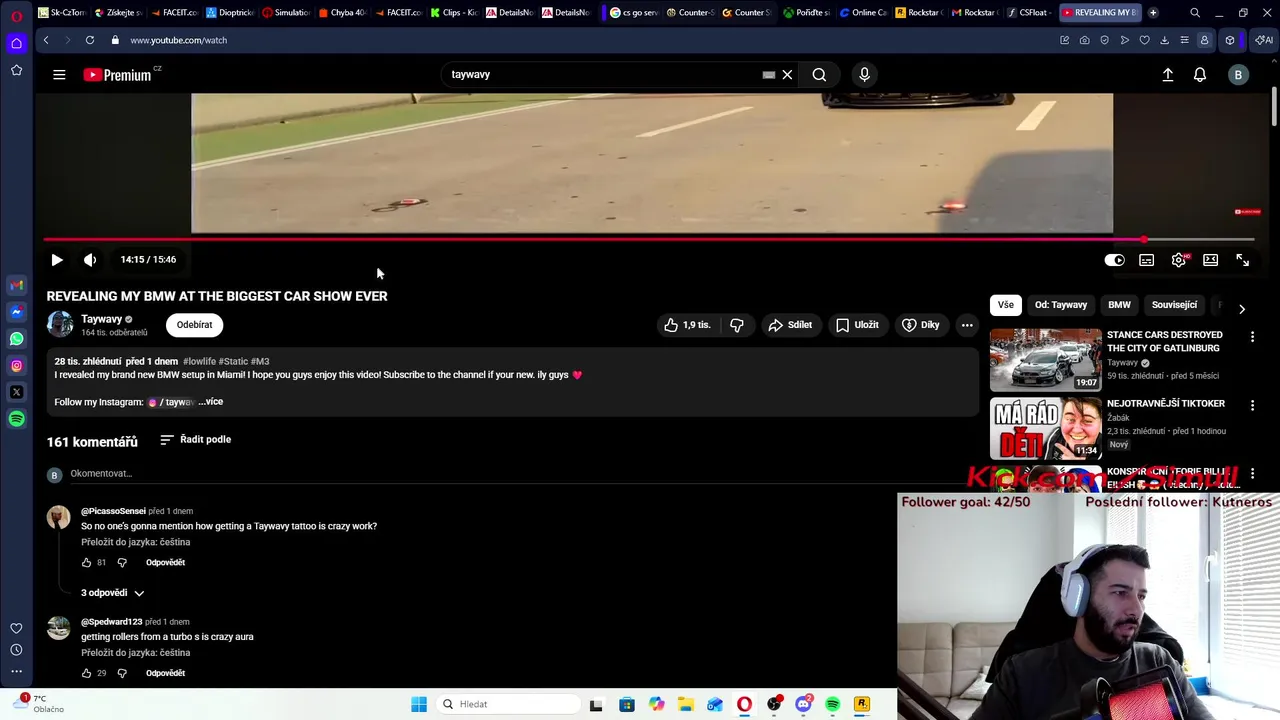This screenshot has height=720, width=1280.
Task: Dislike the @PicassoSensei comment
Action: [122, 563]
